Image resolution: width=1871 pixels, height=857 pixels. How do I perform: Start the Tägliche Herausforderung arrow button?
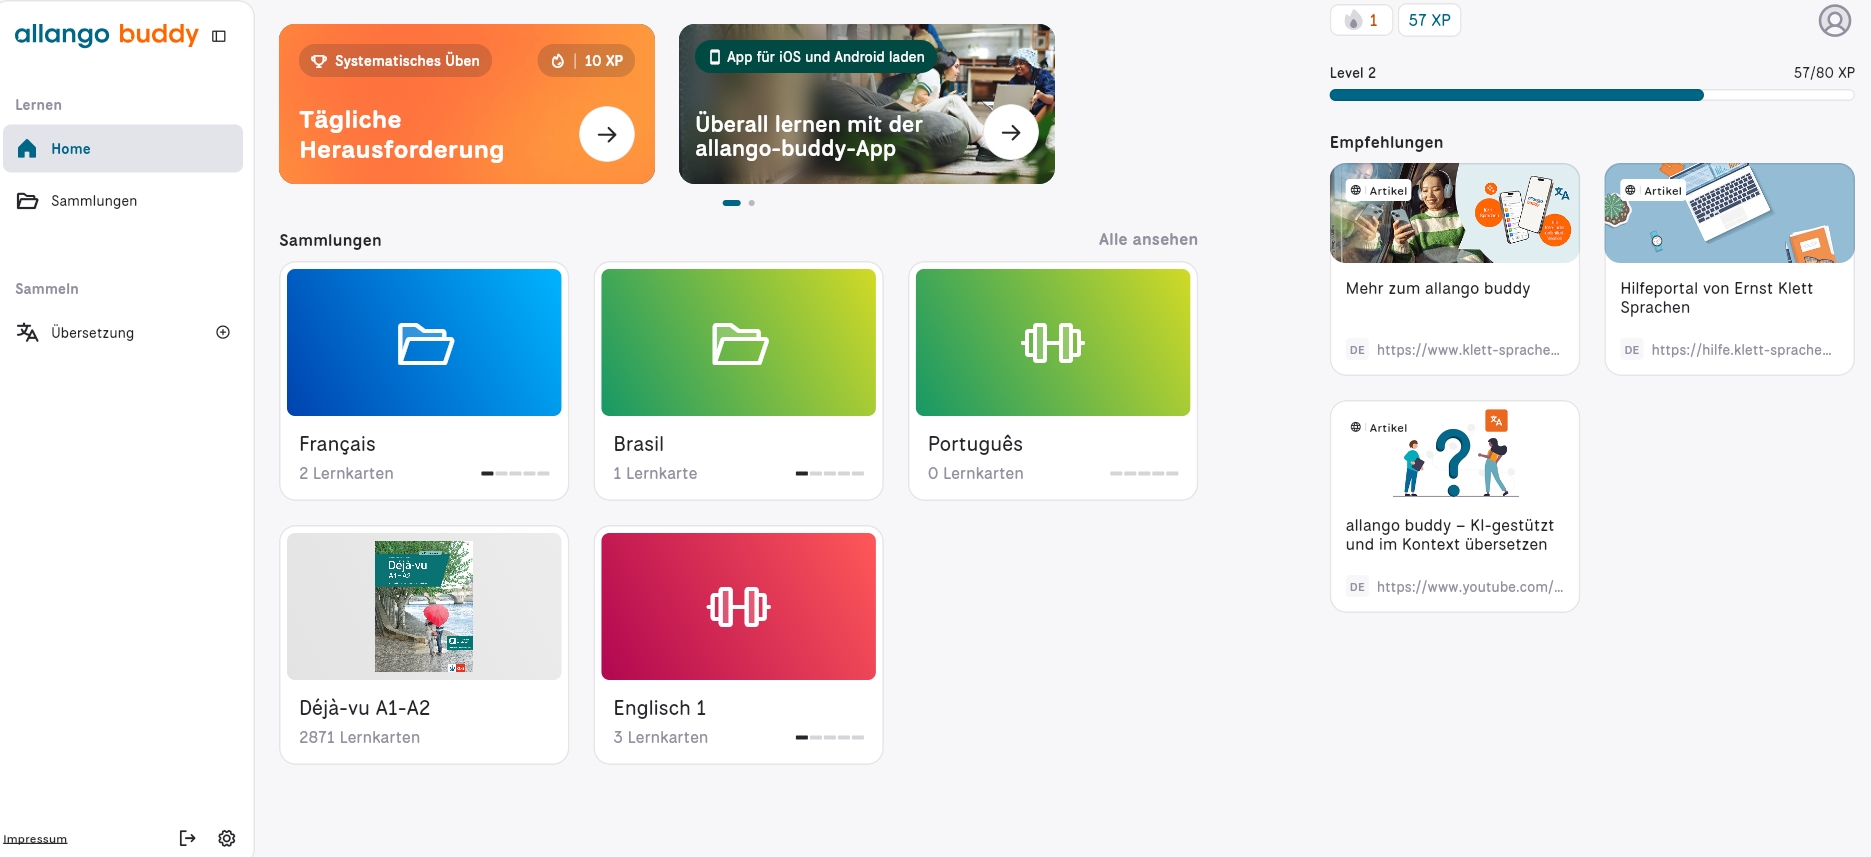click(x=607, y=134)
